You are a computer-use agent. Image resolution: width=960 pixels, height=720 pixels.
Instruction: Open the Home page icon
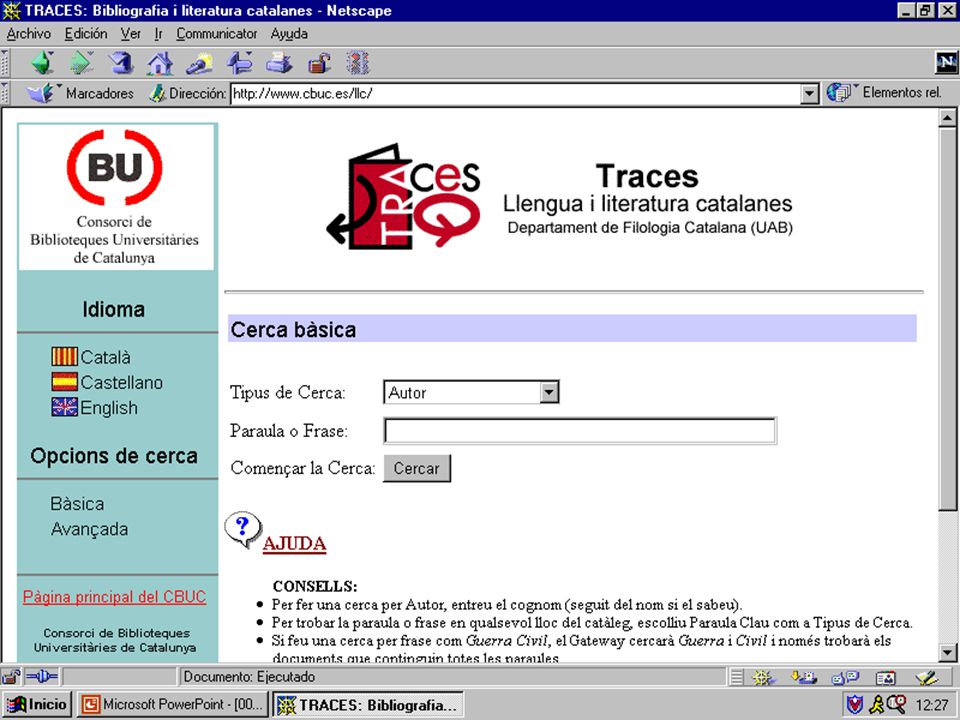coord(160,63)
